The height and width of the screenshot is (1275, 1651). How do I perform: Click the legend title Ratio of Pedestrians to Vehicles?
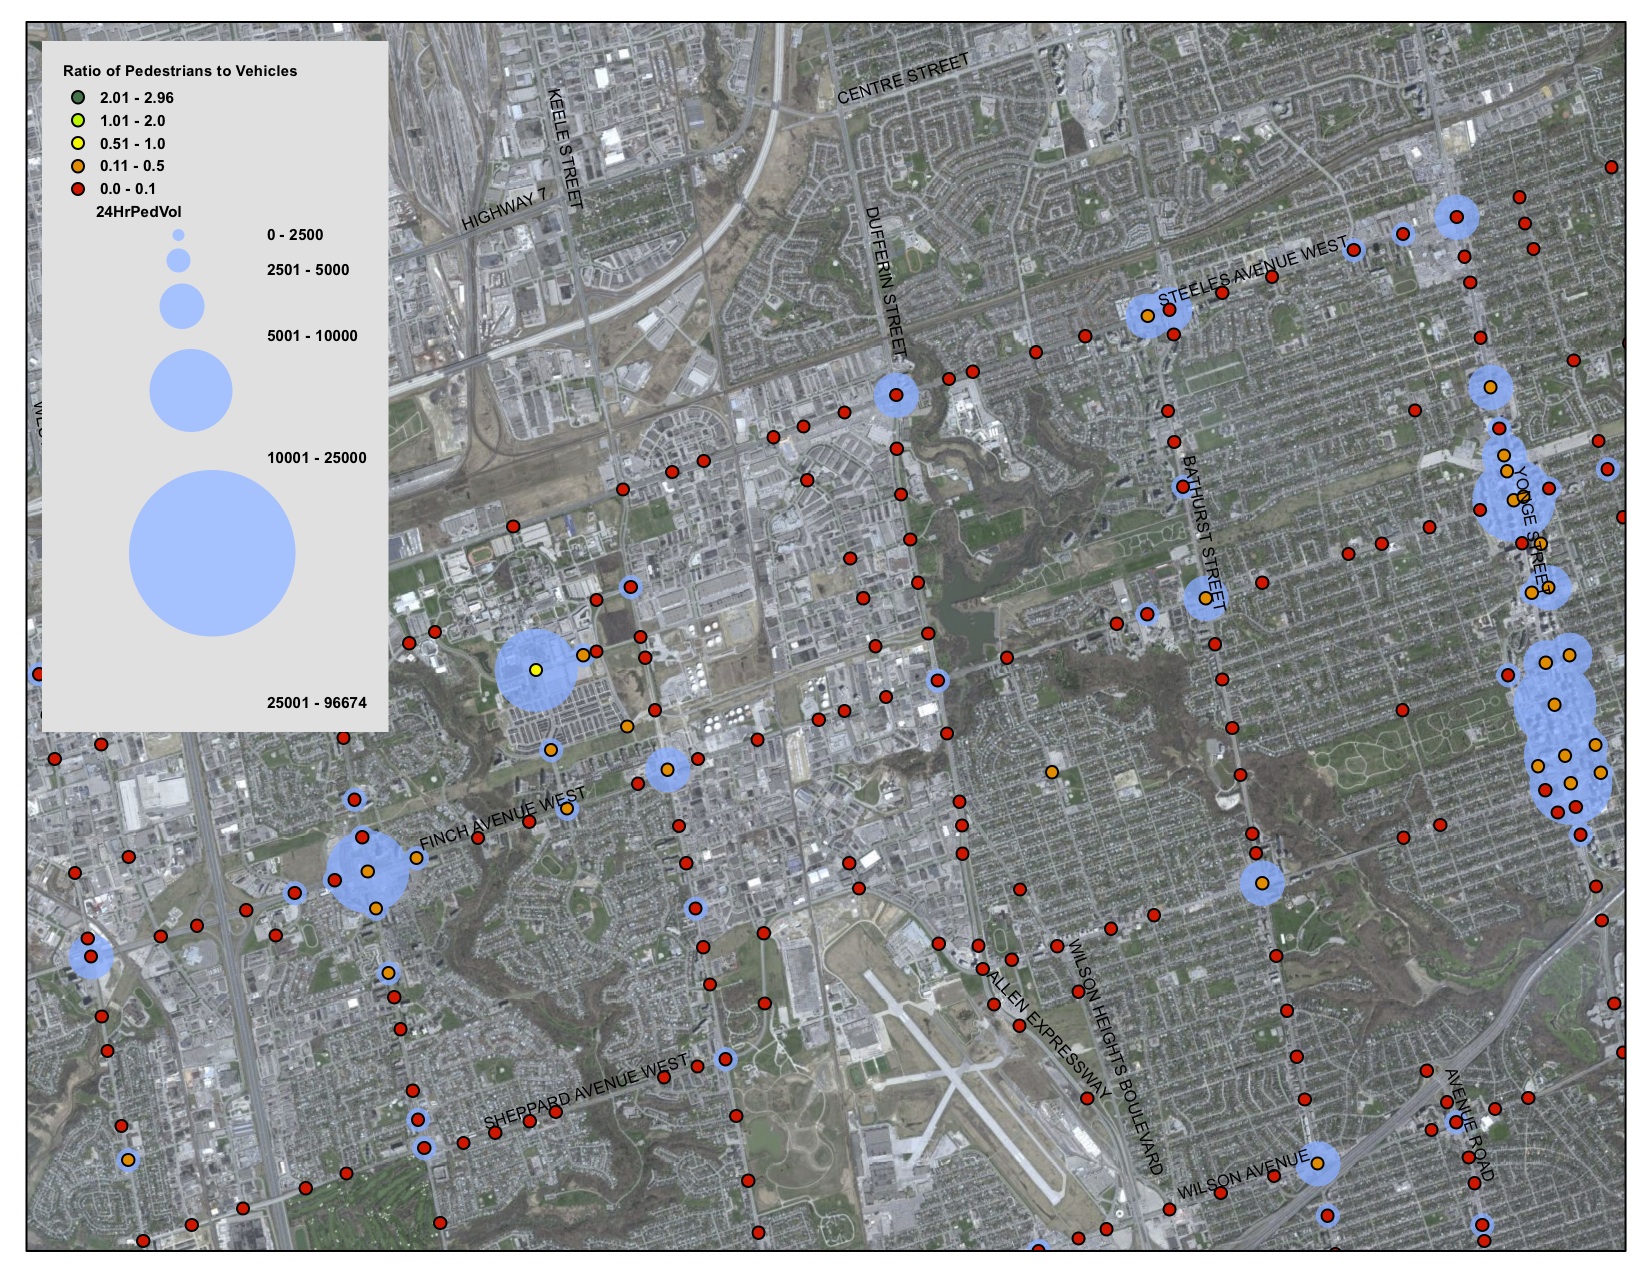click(x=180, y=71)
